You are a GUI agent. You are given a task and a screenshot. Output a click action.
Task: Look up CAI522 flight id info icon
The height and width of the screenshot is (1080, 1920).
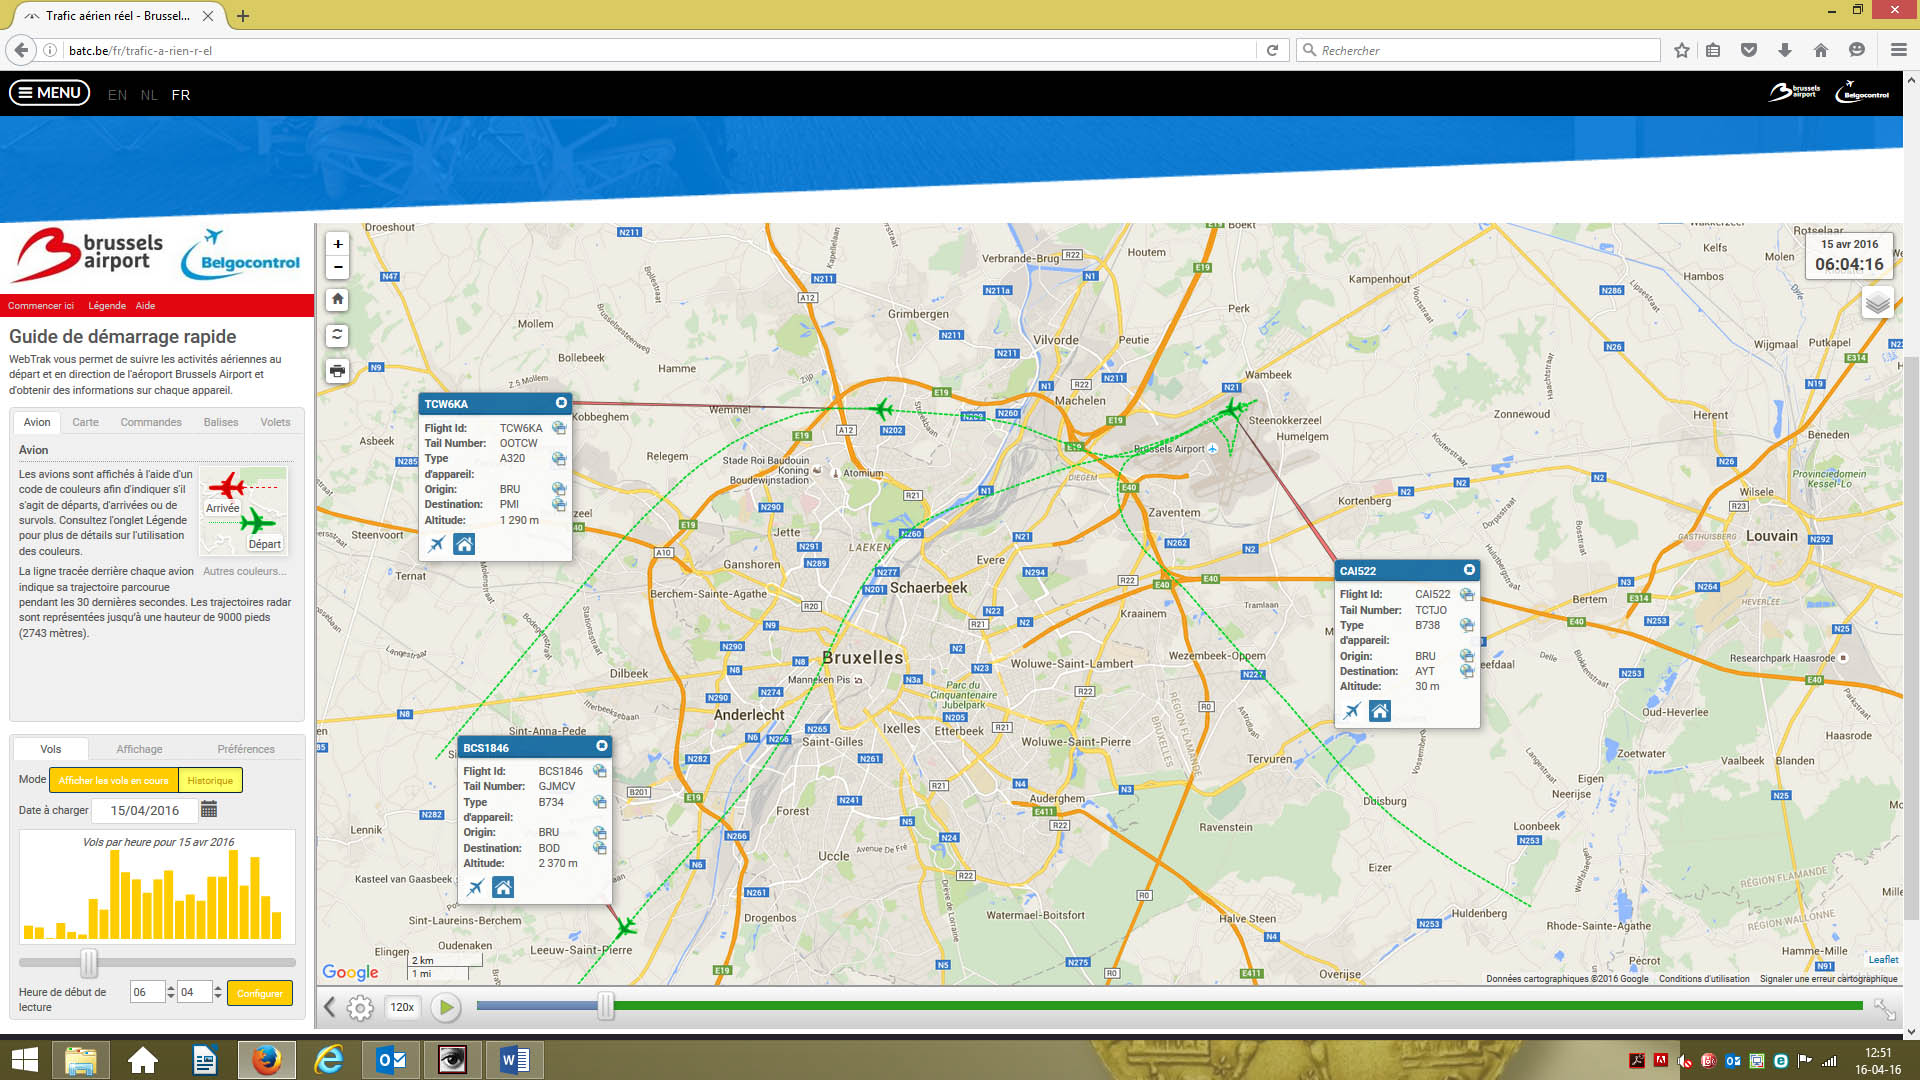tap(1467, 594)
